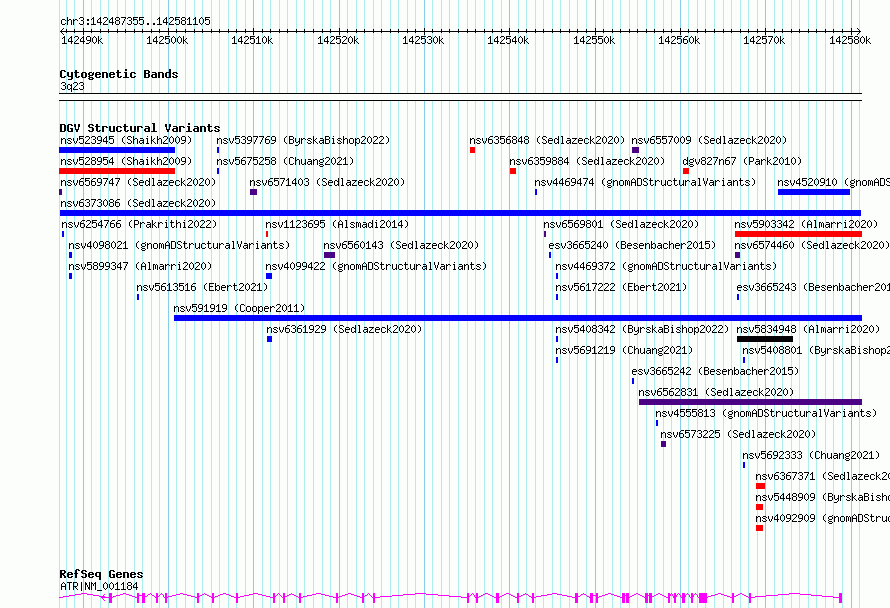This screenshot has width=890, height=608.
Task: Click nsv4098021 (gnomADStructuralVariants) label
Action: click(179, 245)
